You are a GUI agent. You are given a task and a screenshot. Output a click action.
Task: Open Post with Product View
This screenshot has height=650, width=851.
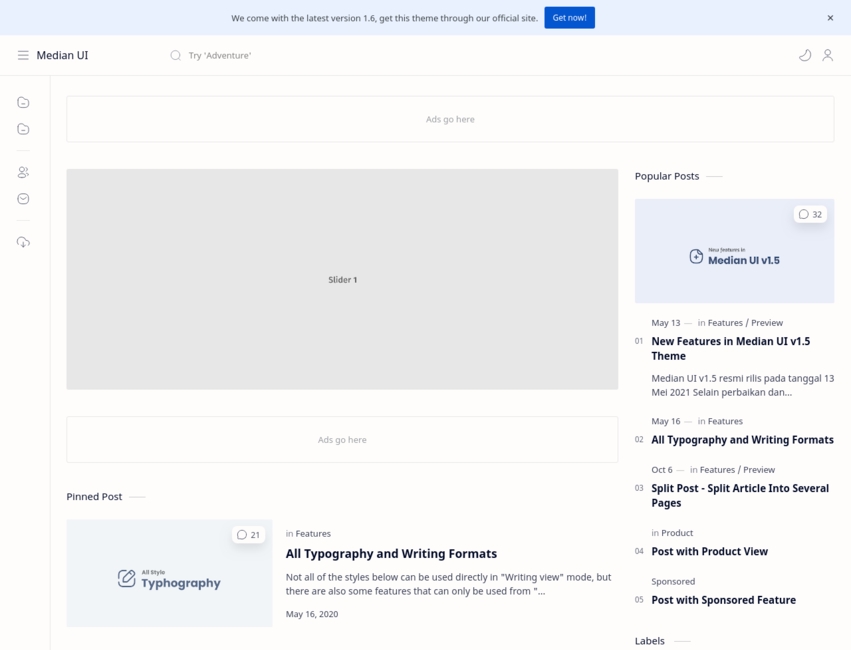(x=709, y=552)
